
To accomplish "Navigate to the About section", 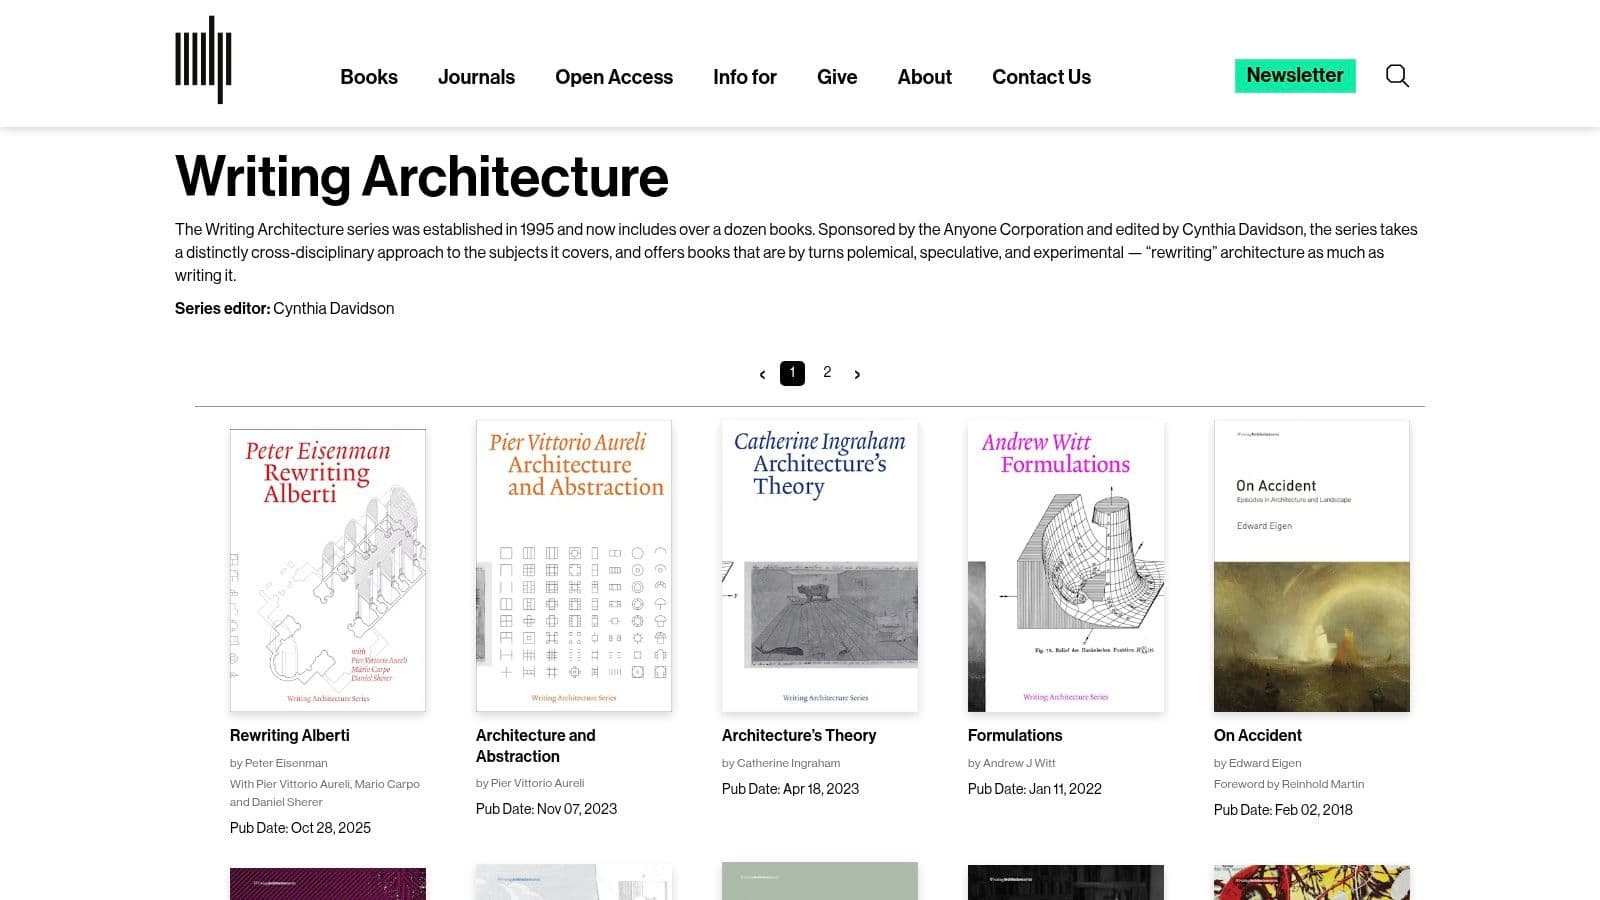I will pyautogui.click(x=923, y=76).
